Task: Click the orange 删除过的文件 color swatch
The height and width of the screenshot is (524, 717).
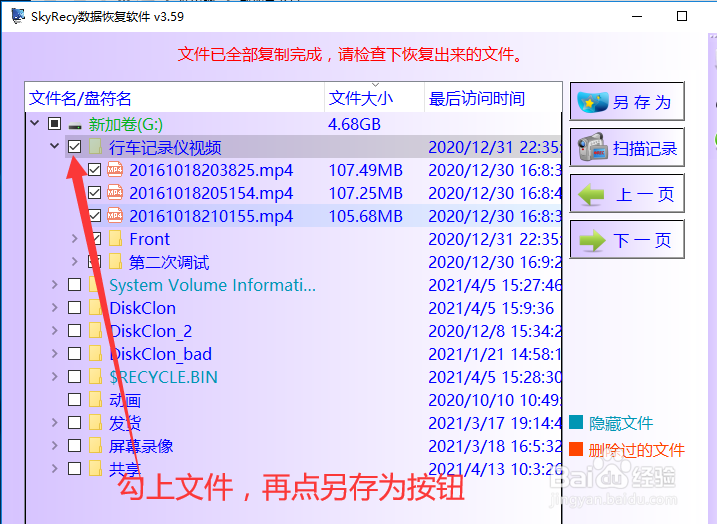Action: (576, 449)
